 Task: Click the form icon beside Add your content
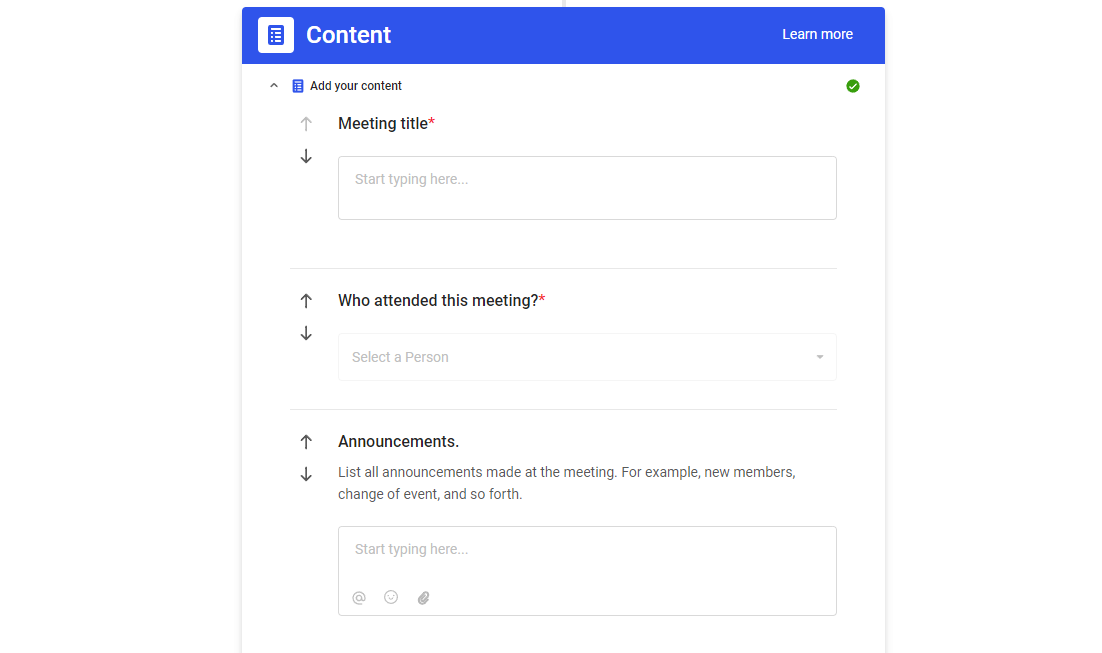click(x=297, y=85)
